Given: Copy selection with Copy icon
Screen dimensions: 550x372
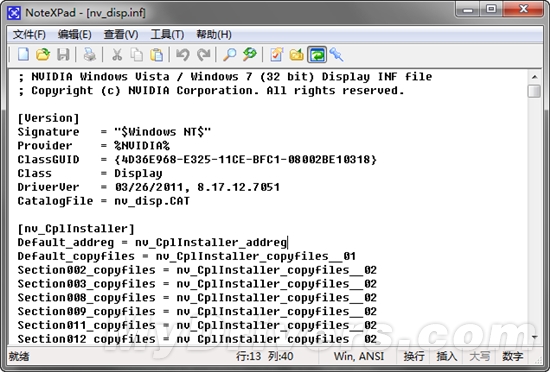Looking at the screenshot, I should tap(136, 55).
